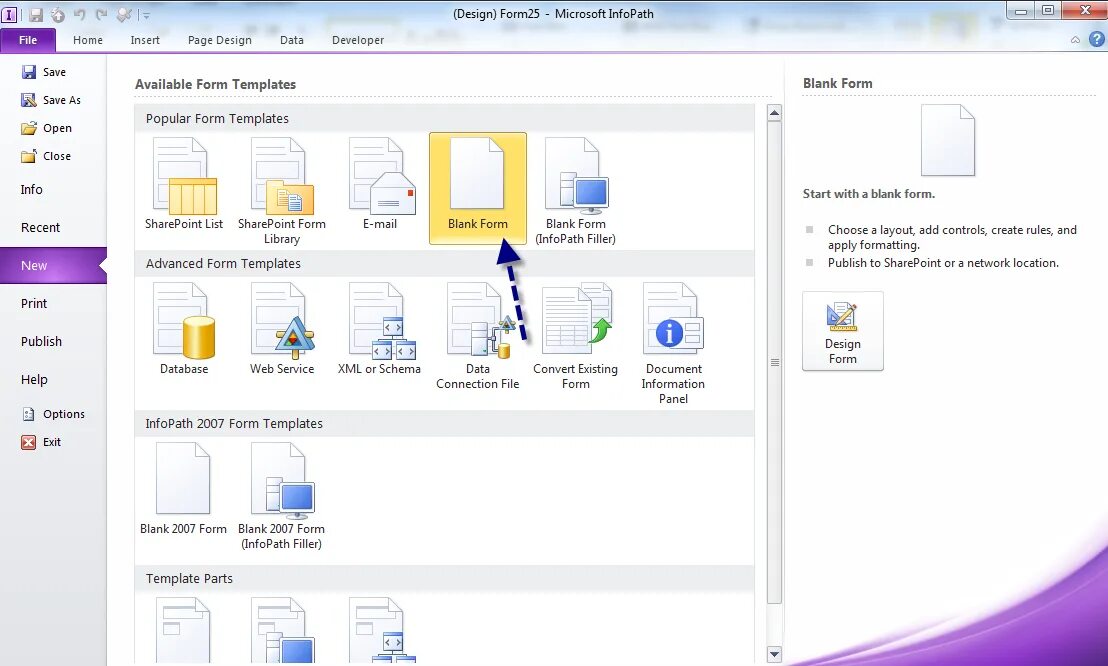Click the InfoPath application icon in title bar

(9, 14)
